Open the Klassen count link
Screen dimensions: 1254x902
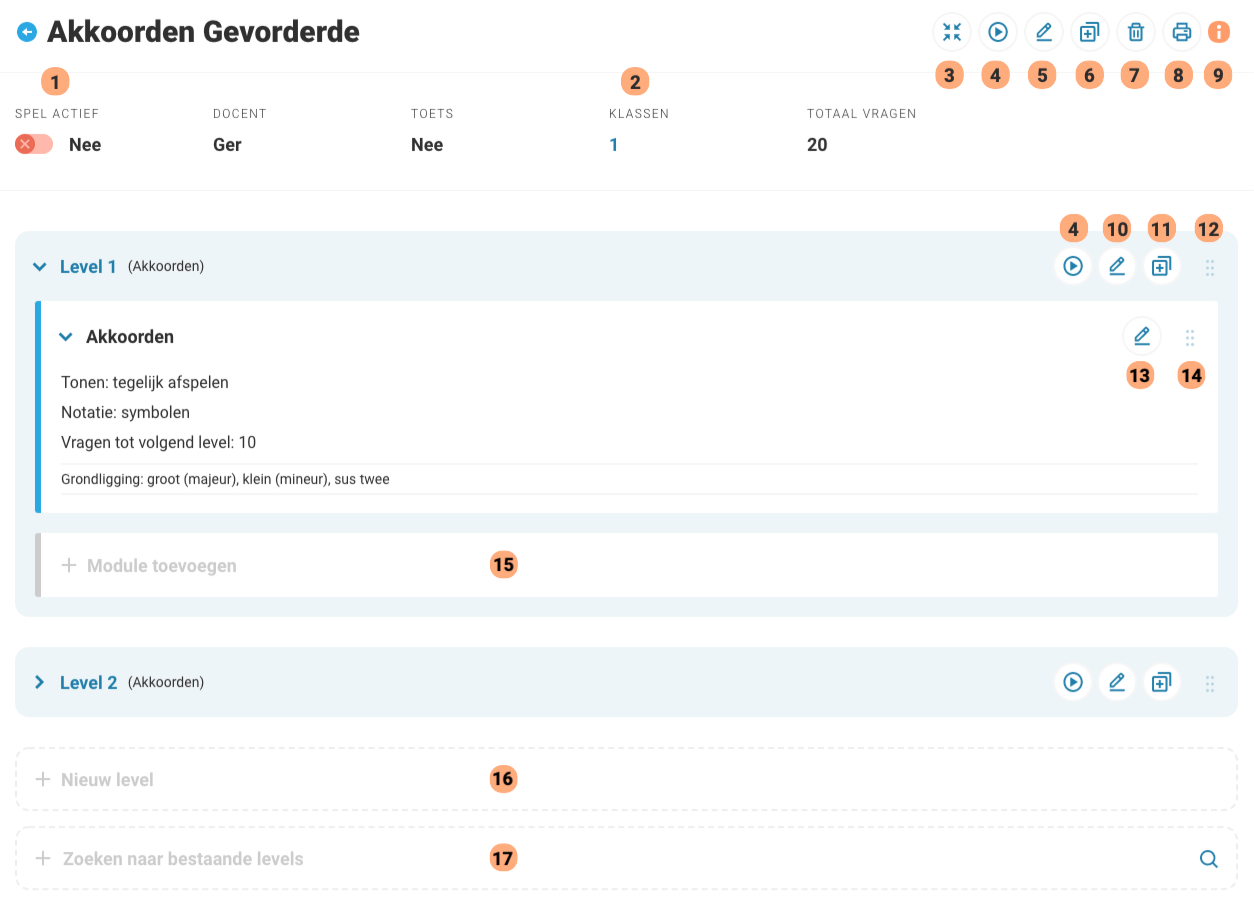coord(614,145)
